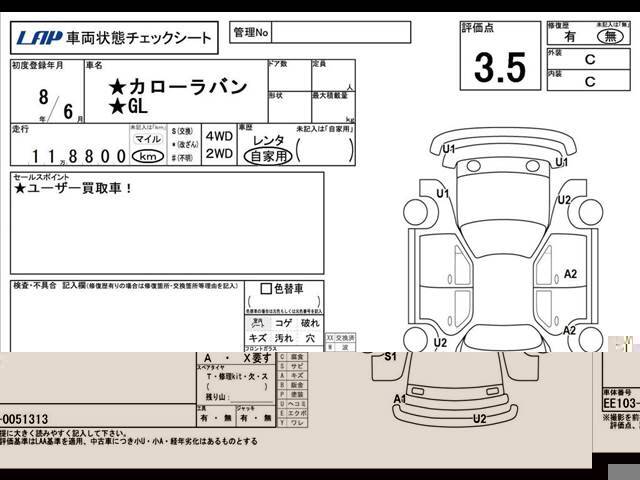This screenshot has height=480, width=640.
Task: Click the S1 damage mark on the diagram
Action: click(x=391, y=356)
